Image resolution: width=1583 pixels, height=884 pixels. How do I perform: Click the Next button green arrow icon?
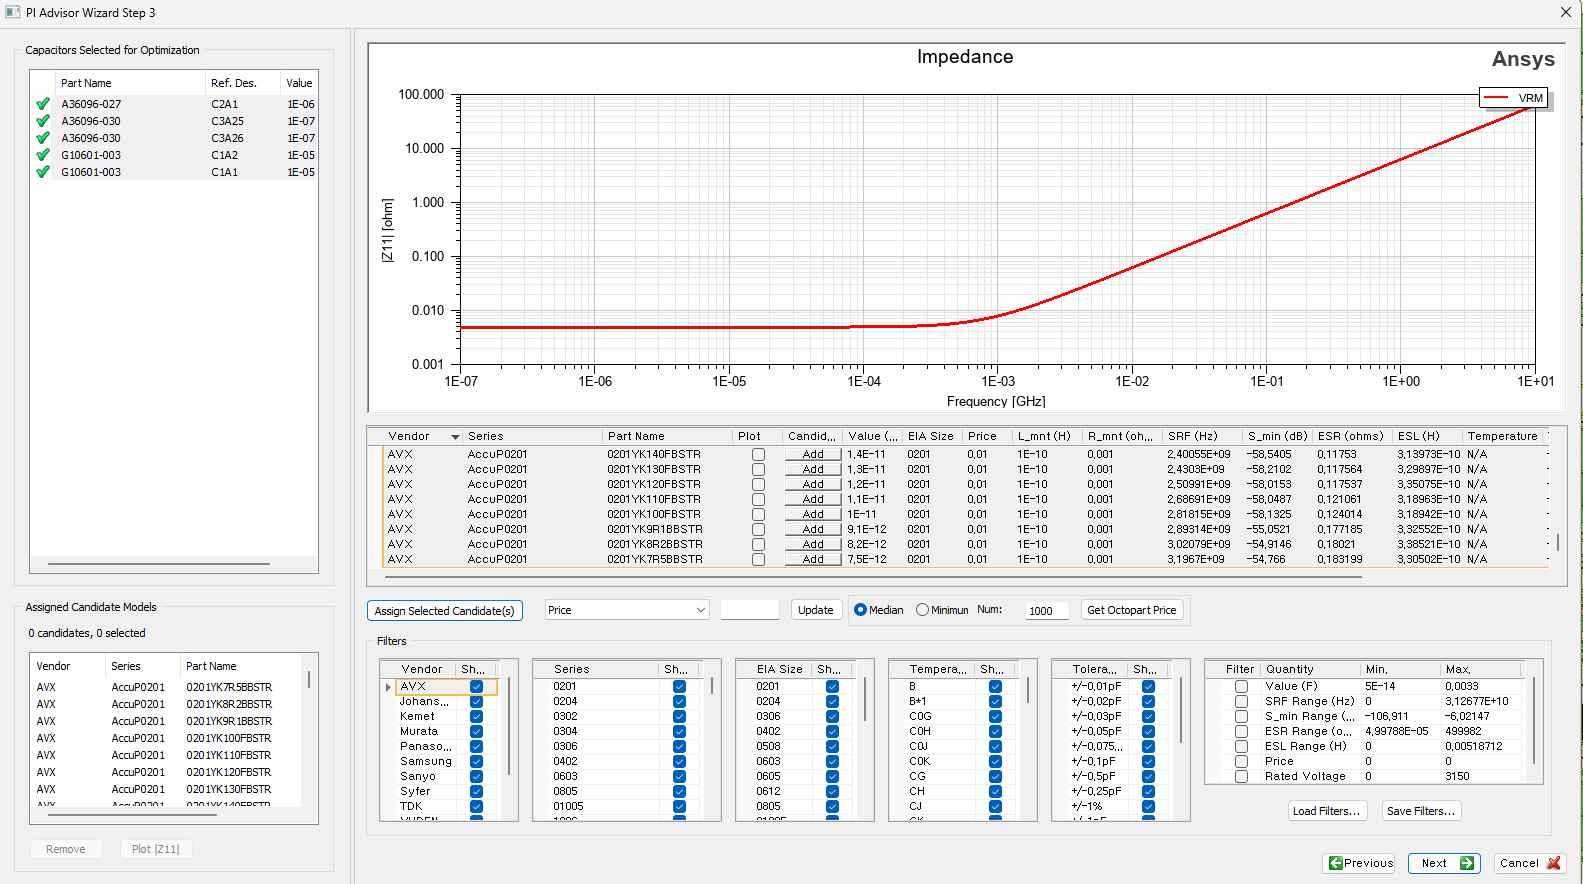(1466, 863)
